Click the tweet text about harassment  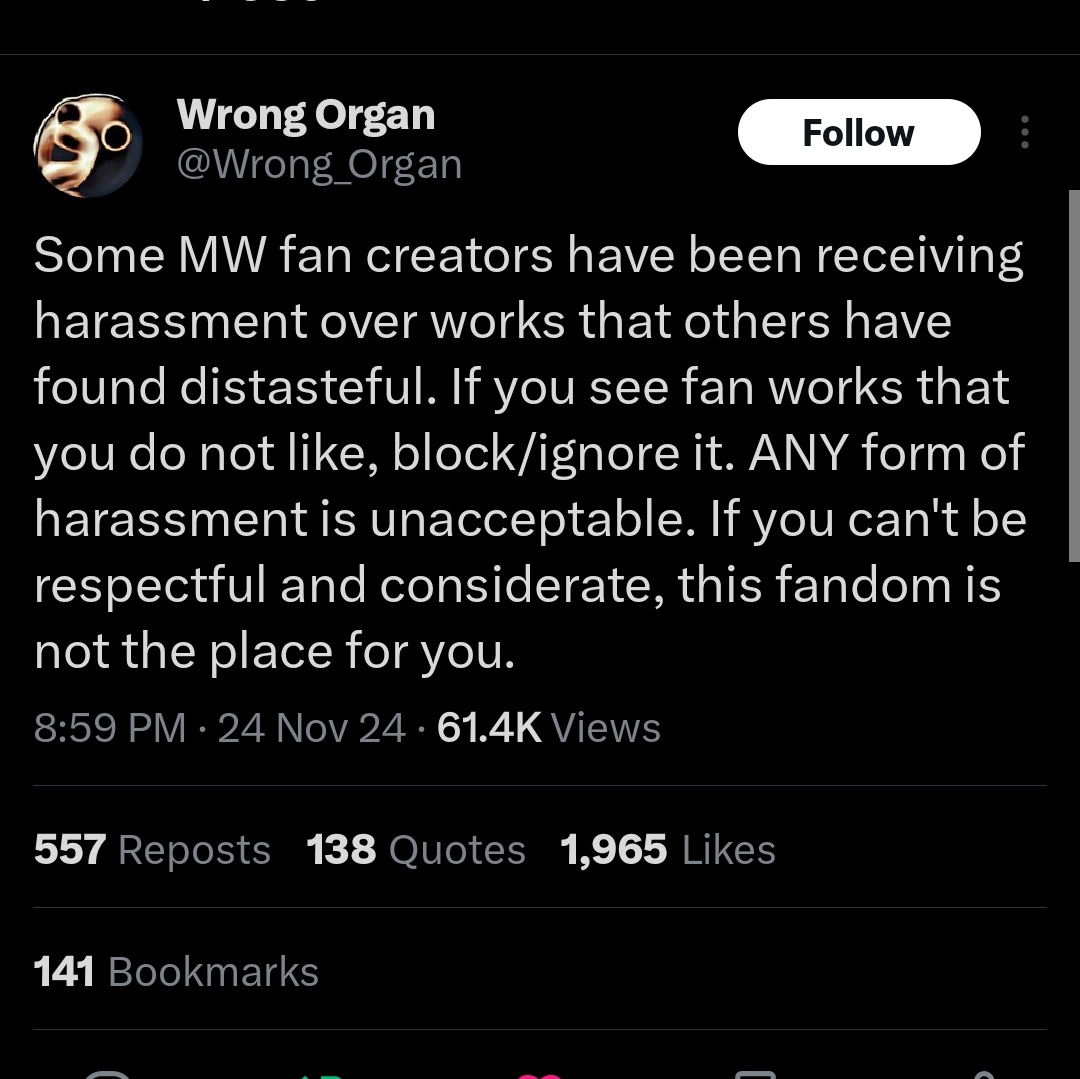tap(530, 453)
